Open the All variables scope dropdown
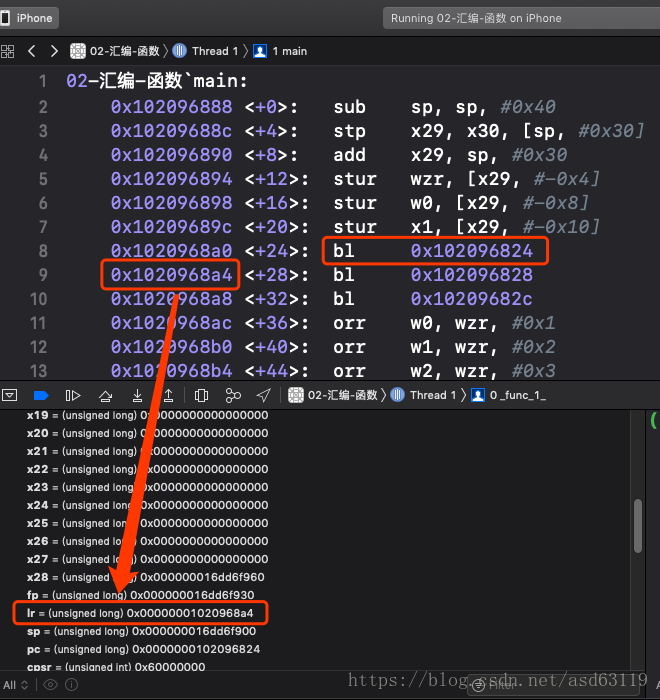 (16, 685)
